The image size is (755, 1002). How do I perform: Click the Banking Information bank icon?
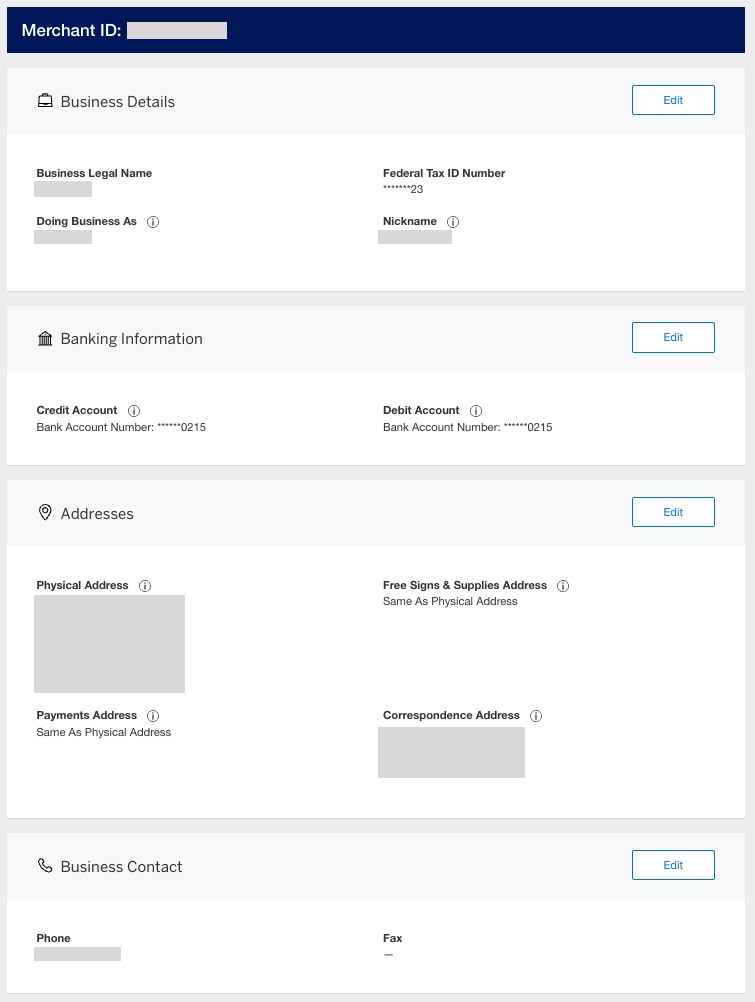(45, 338)
